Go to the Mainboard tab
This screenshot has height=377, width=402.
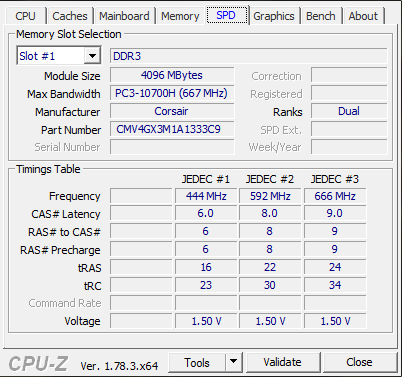coord(124,16)
